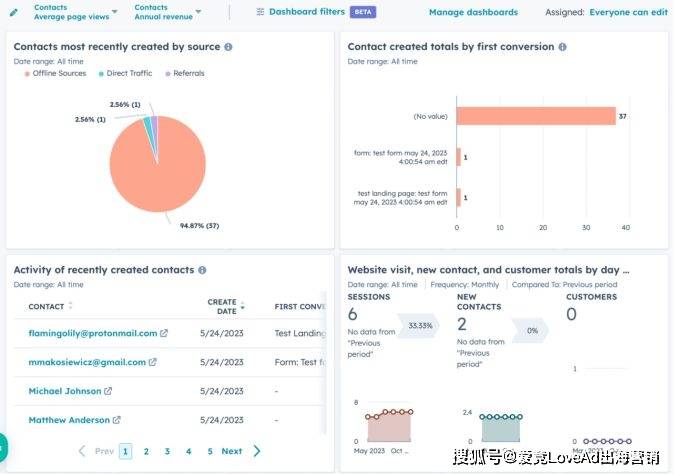Open Contacts Annual revenue dropdown
The image size is (674, 474).
[168, 12]
